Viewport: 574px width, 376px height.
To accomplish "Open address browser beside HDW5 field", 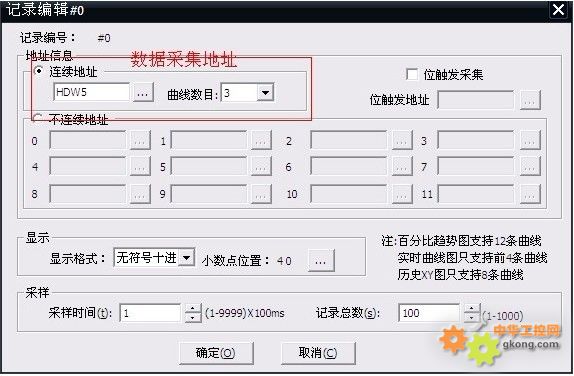I will tap(143, 93).
